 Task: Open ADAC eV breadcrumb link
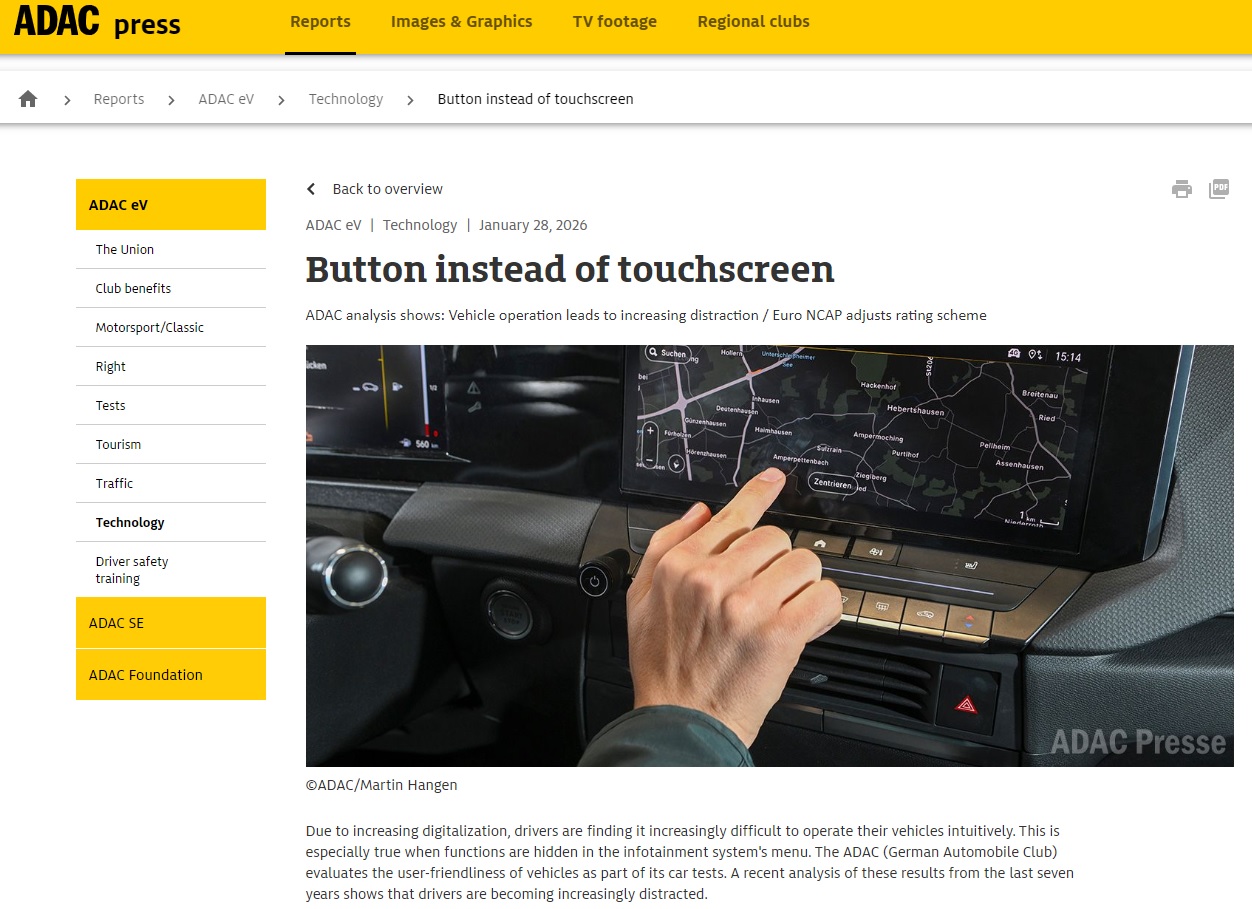[226, 99]
